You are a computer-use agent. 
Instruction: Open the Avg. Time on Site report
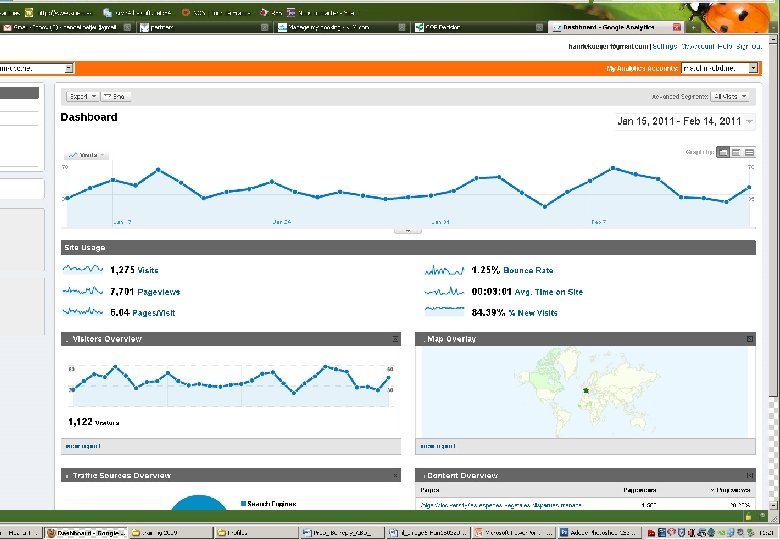(x=548, y=292)
